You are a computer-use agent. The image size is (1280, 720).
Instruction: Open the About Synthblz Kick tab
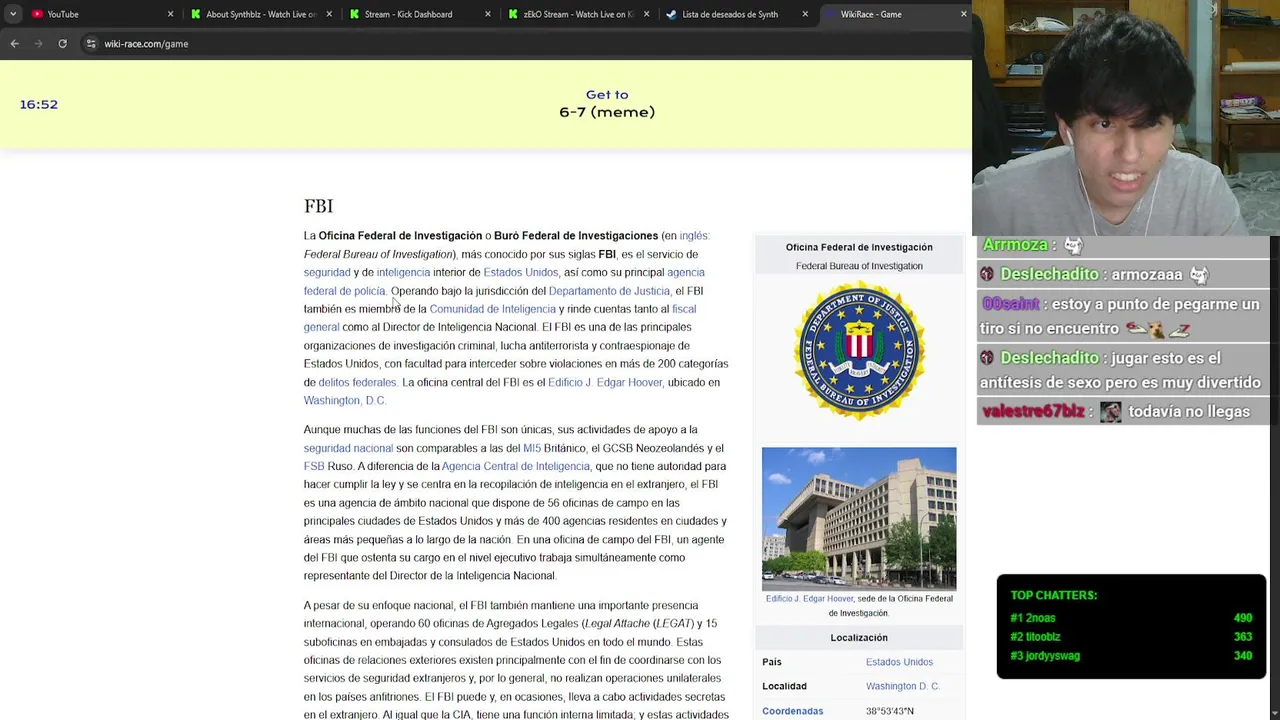(260, 14)
